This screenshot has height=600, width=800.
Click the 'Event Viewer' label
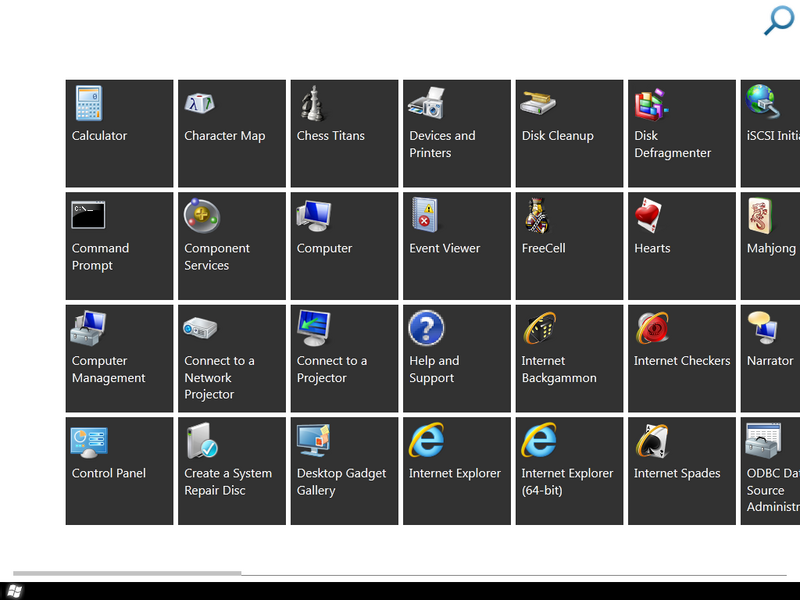pos(444,248)
